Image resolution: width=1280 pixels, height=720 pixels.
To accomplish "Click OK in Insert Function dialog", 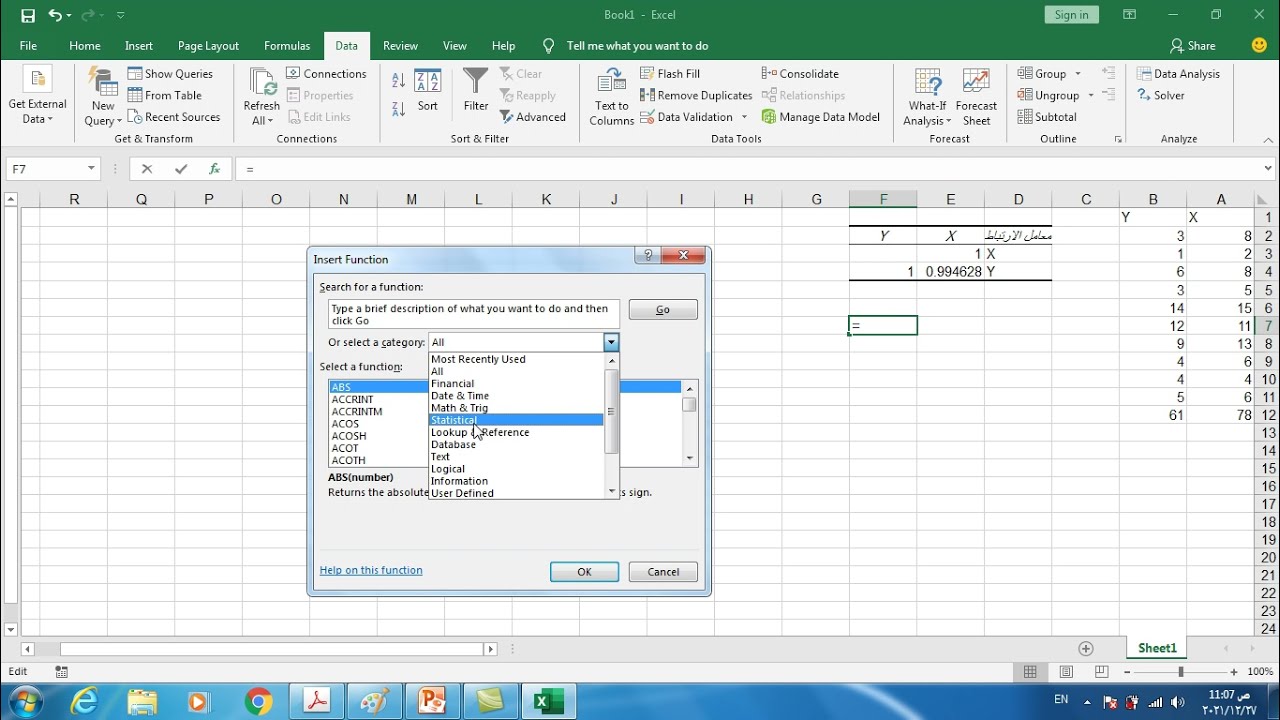I will coord(584,572).
